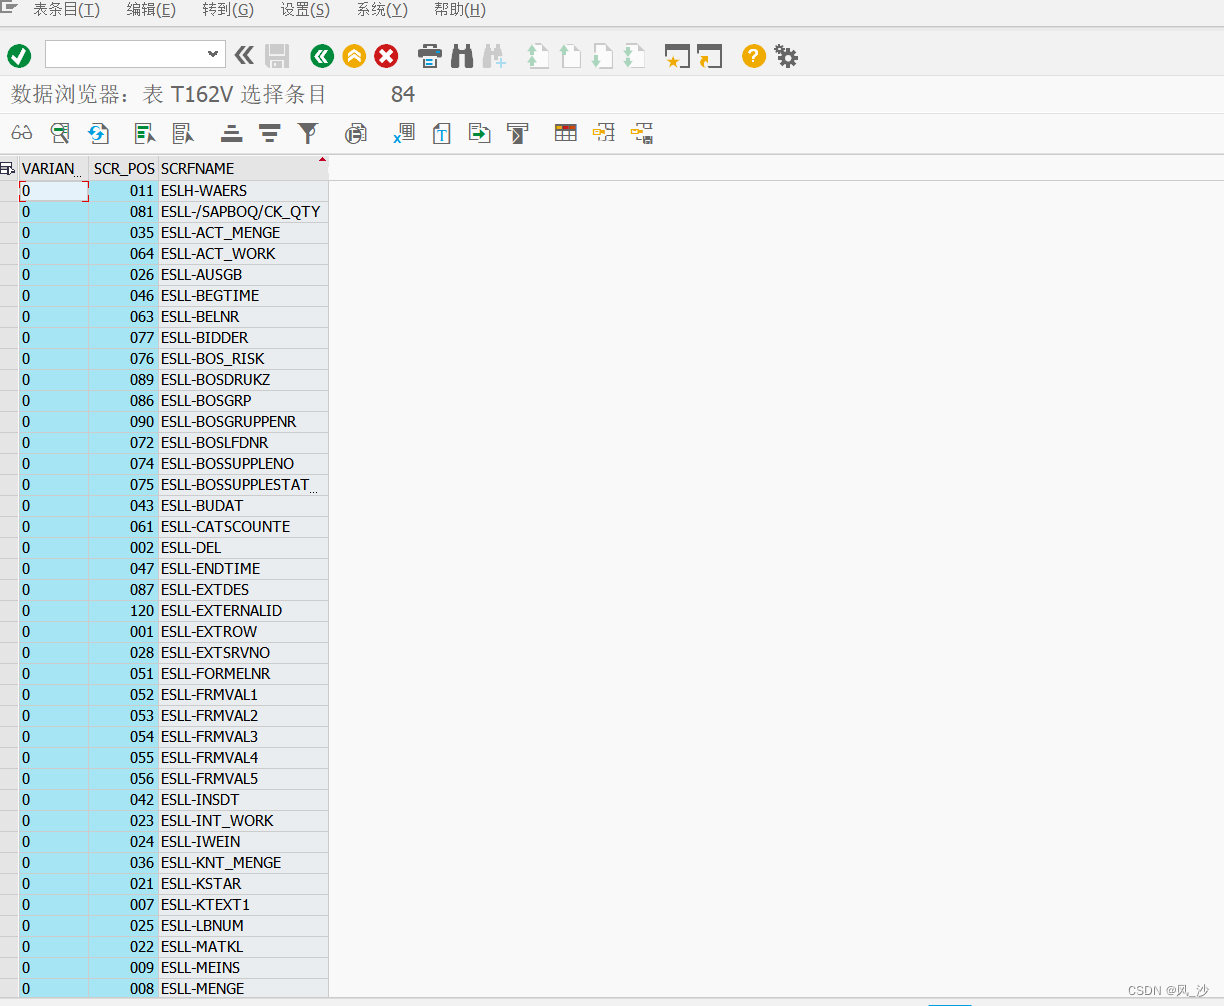Screen dimensions: 1224x1006
Task: Click the cell ESLL-ACT_MENGE
Action: pyautogui.click(x=243, y=232)
